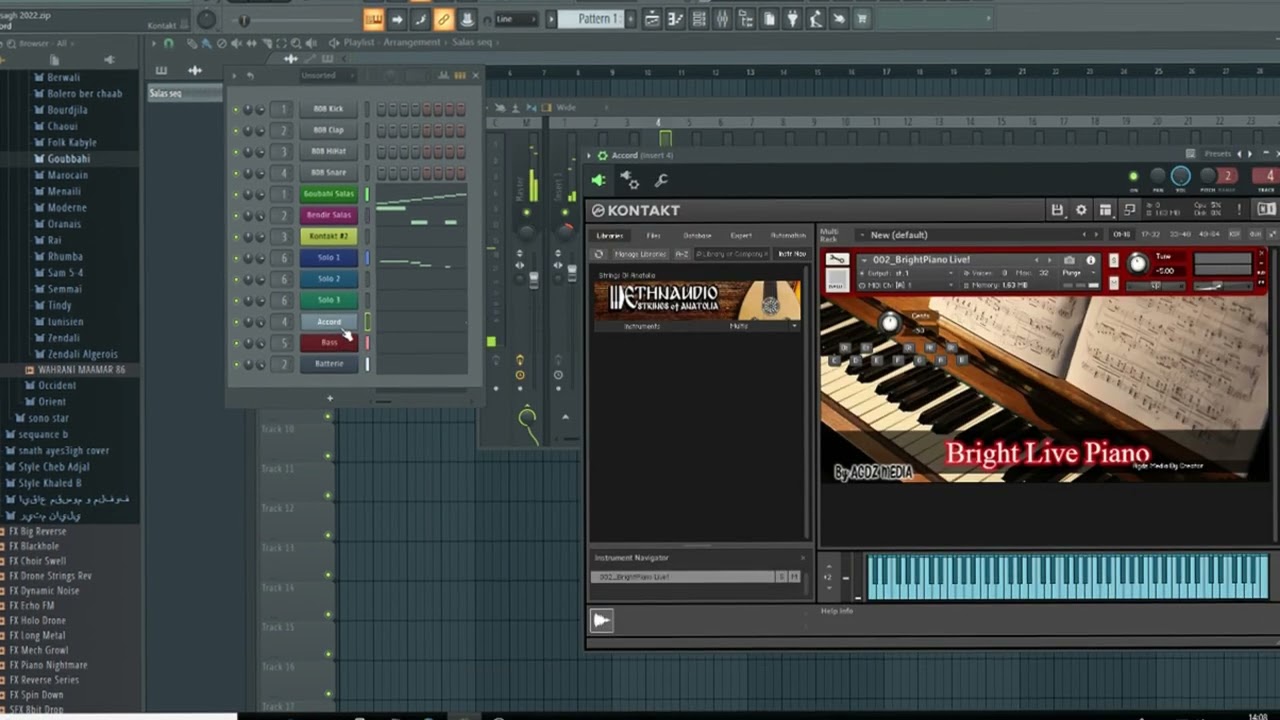Add a new channel with plus button
Screen dimensions: 1280x720
pyautogui.click(x=330, y=398)
